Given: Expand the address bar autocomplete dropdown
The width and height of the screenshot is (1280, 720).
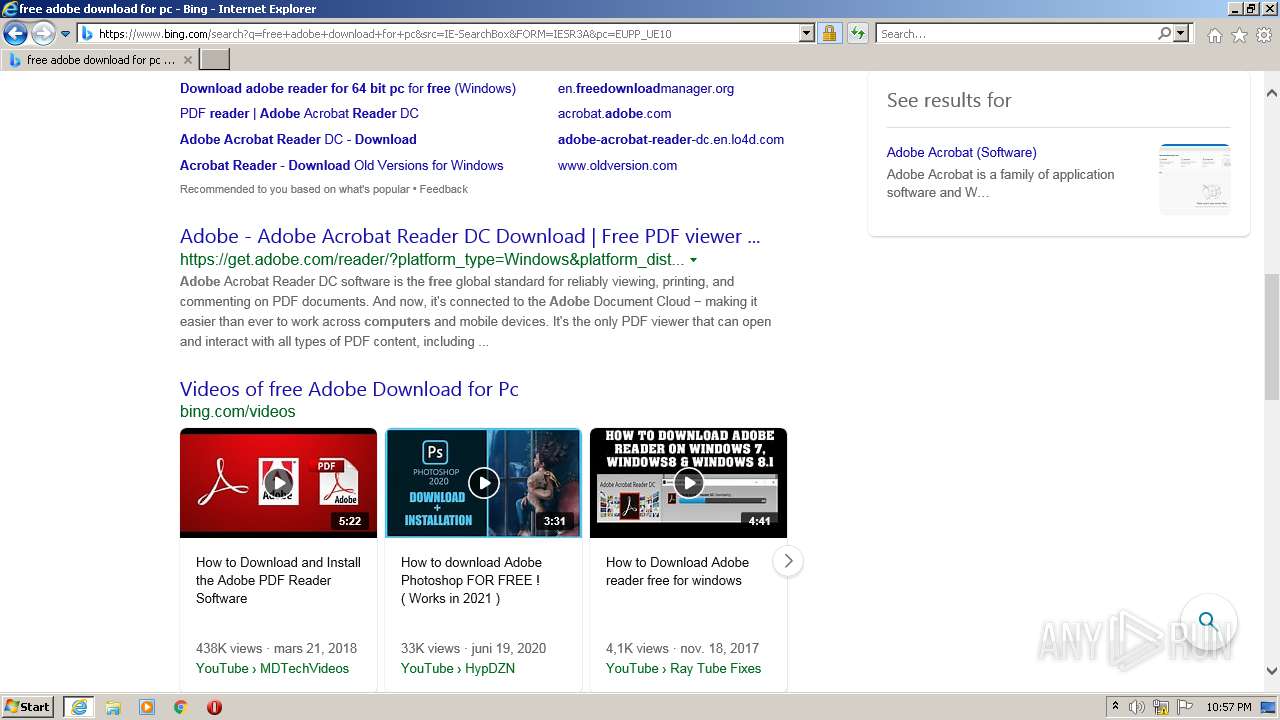Looking at the screenshot, I should point(807,34).
